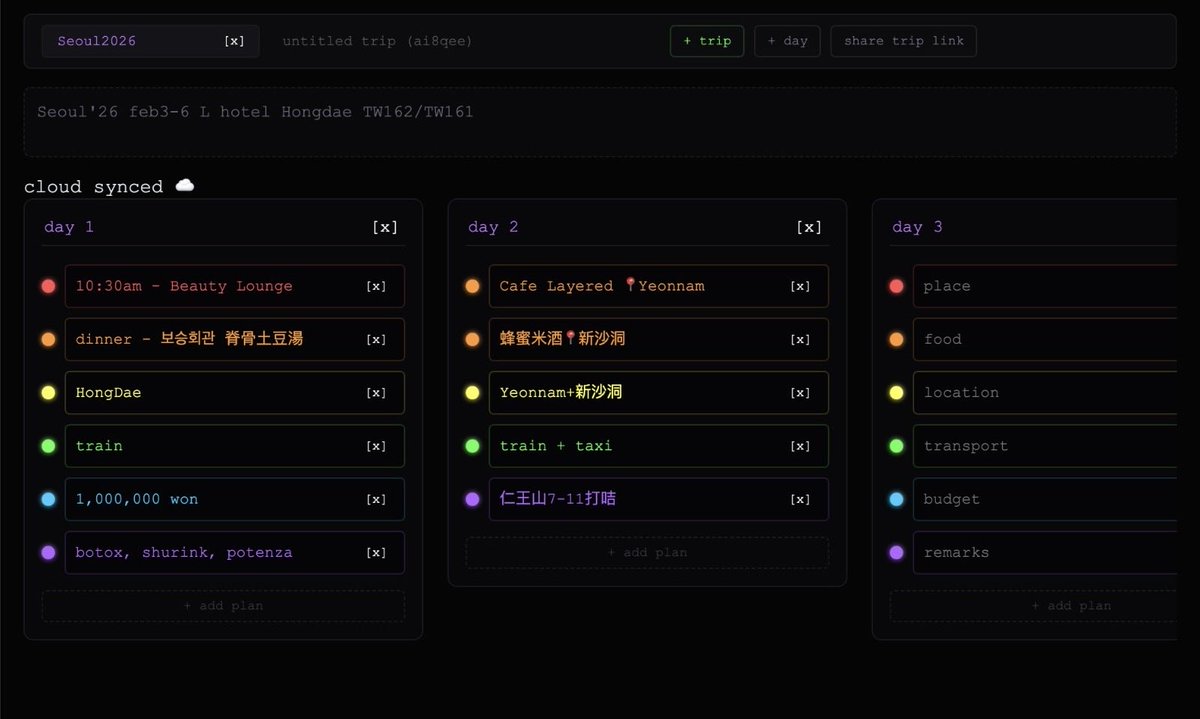Remove the 1,000,000 won plan

[x=376, y=499]
